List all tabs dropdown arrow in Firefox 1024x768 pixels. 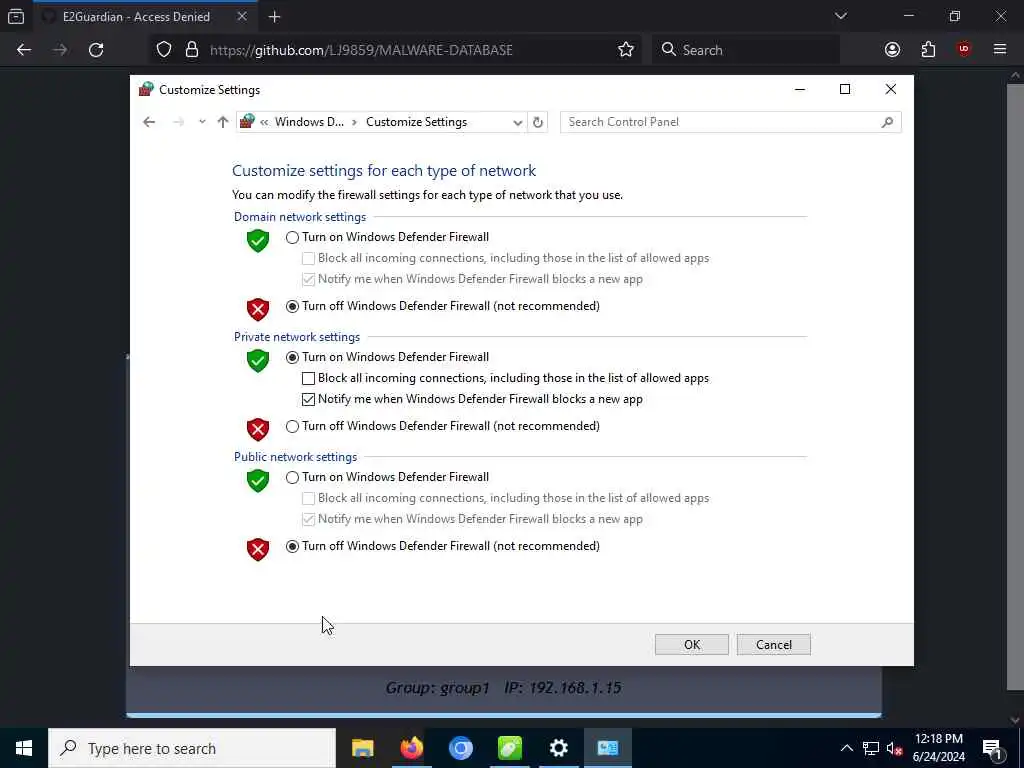[x=840, y=16]
